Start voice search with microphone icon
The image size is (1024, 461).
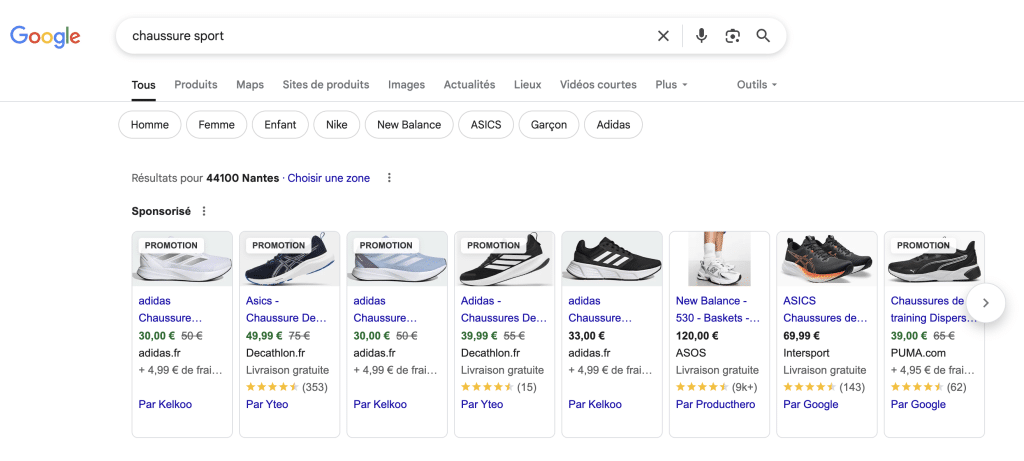(701, 36)
